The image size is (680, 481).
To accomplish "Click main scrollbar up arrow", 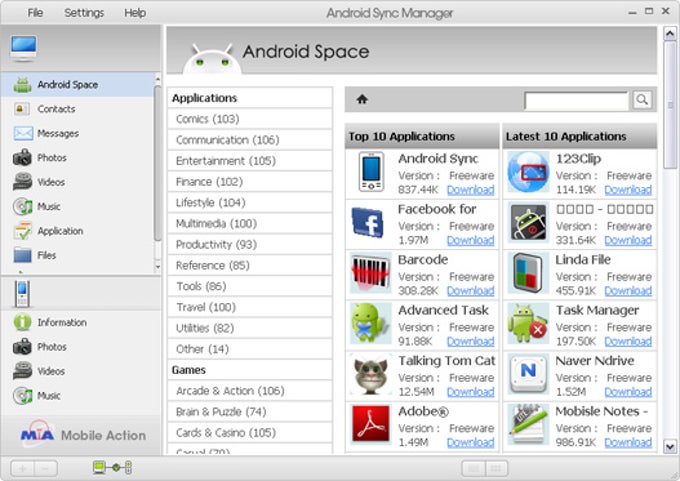I will point(670,33).
